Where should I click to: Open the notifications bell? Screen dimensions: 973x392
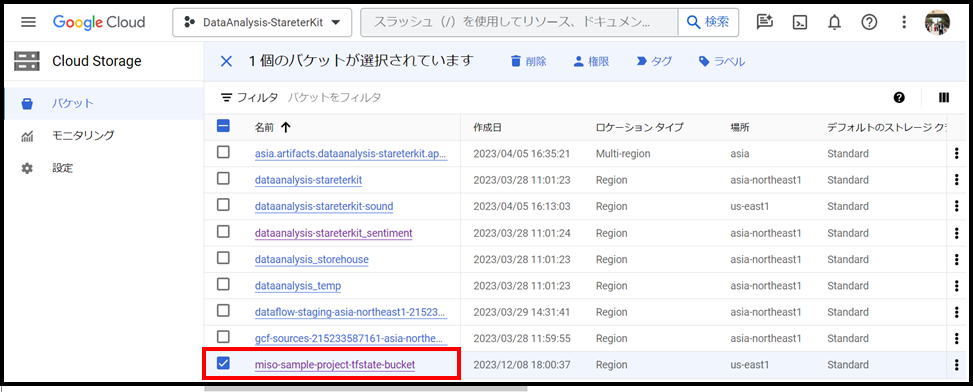point(835,22)
